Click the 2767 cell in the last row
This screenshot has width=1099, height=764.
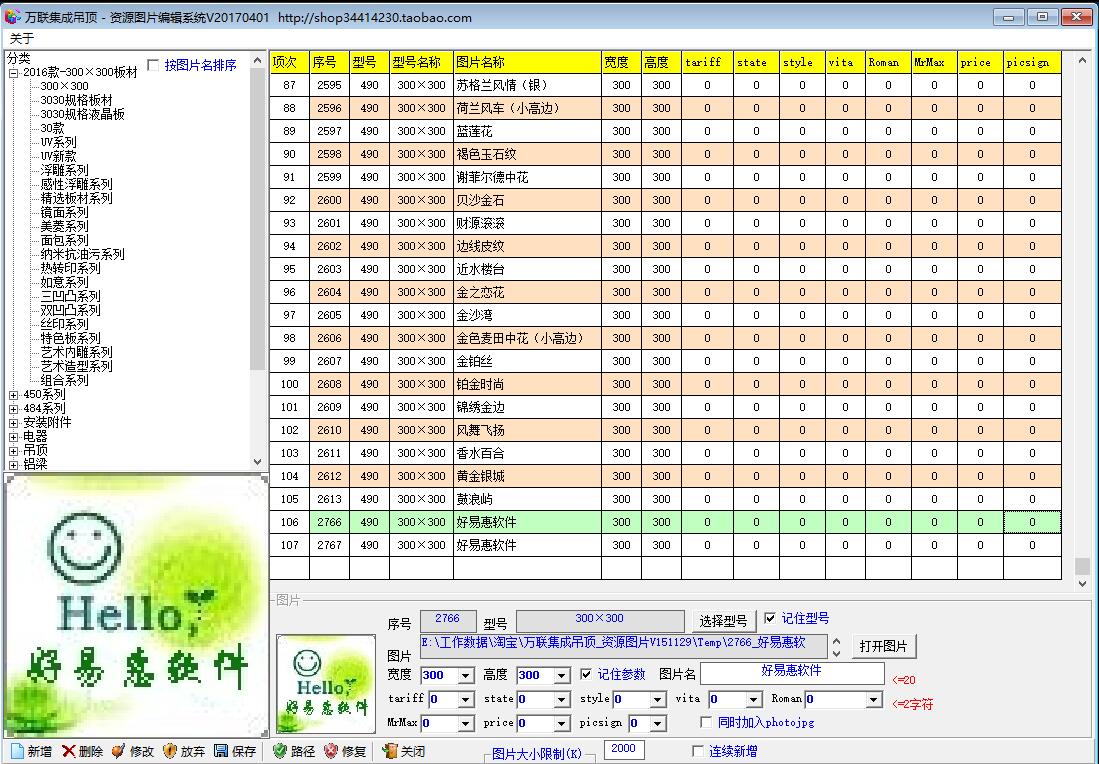click(329, 545)
